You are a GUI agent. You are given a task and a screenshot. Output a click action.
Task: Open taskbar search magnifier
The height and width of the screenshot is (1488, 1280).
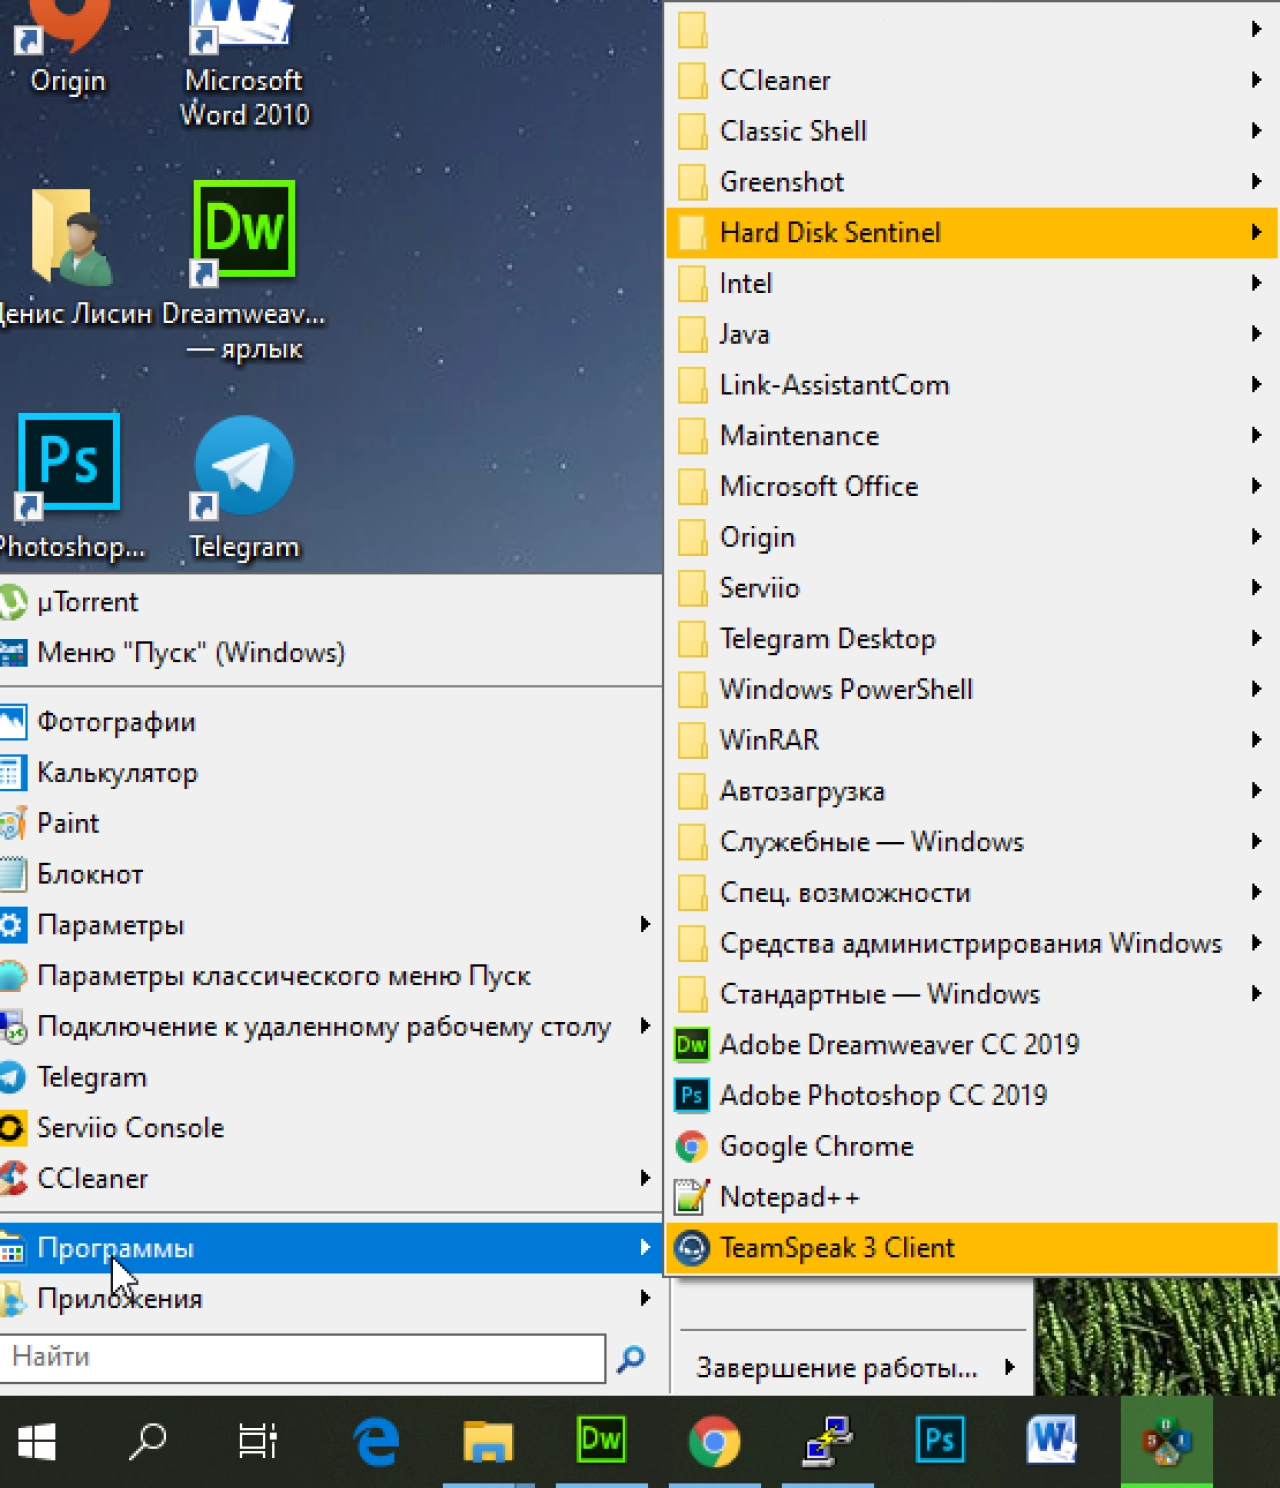pos(148,1441)
